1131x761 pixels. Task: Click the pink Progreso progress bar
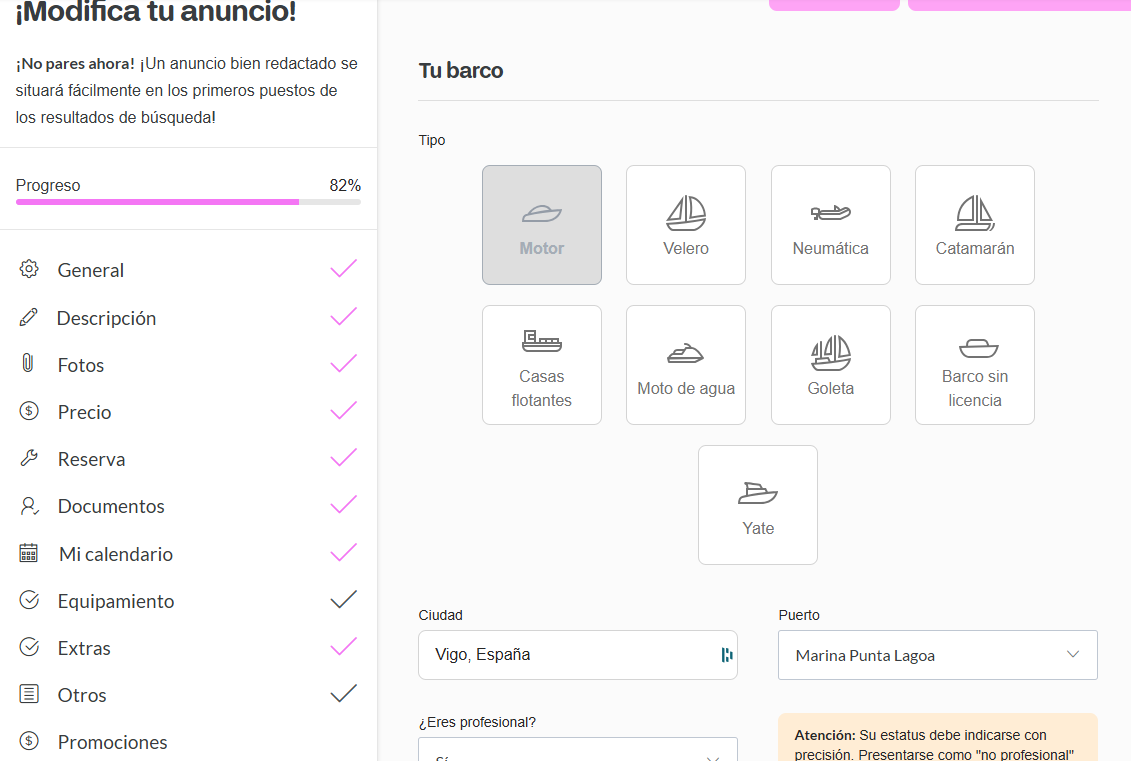pos(157,202)
